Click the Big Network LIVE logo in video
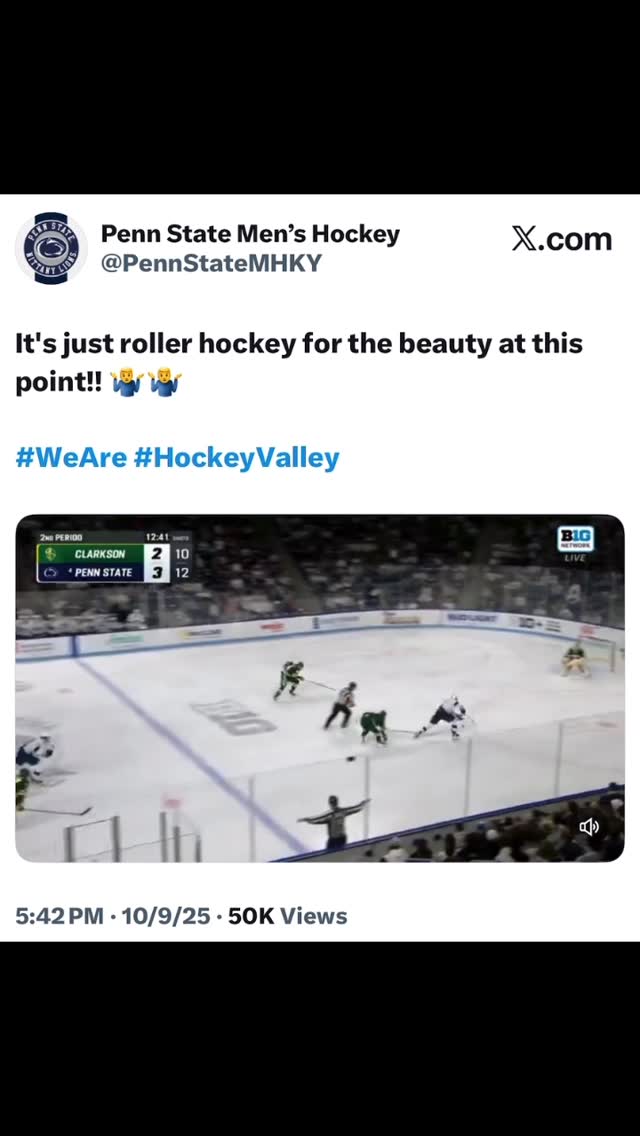Screen dimensions: 640x1136 point(575,543)
